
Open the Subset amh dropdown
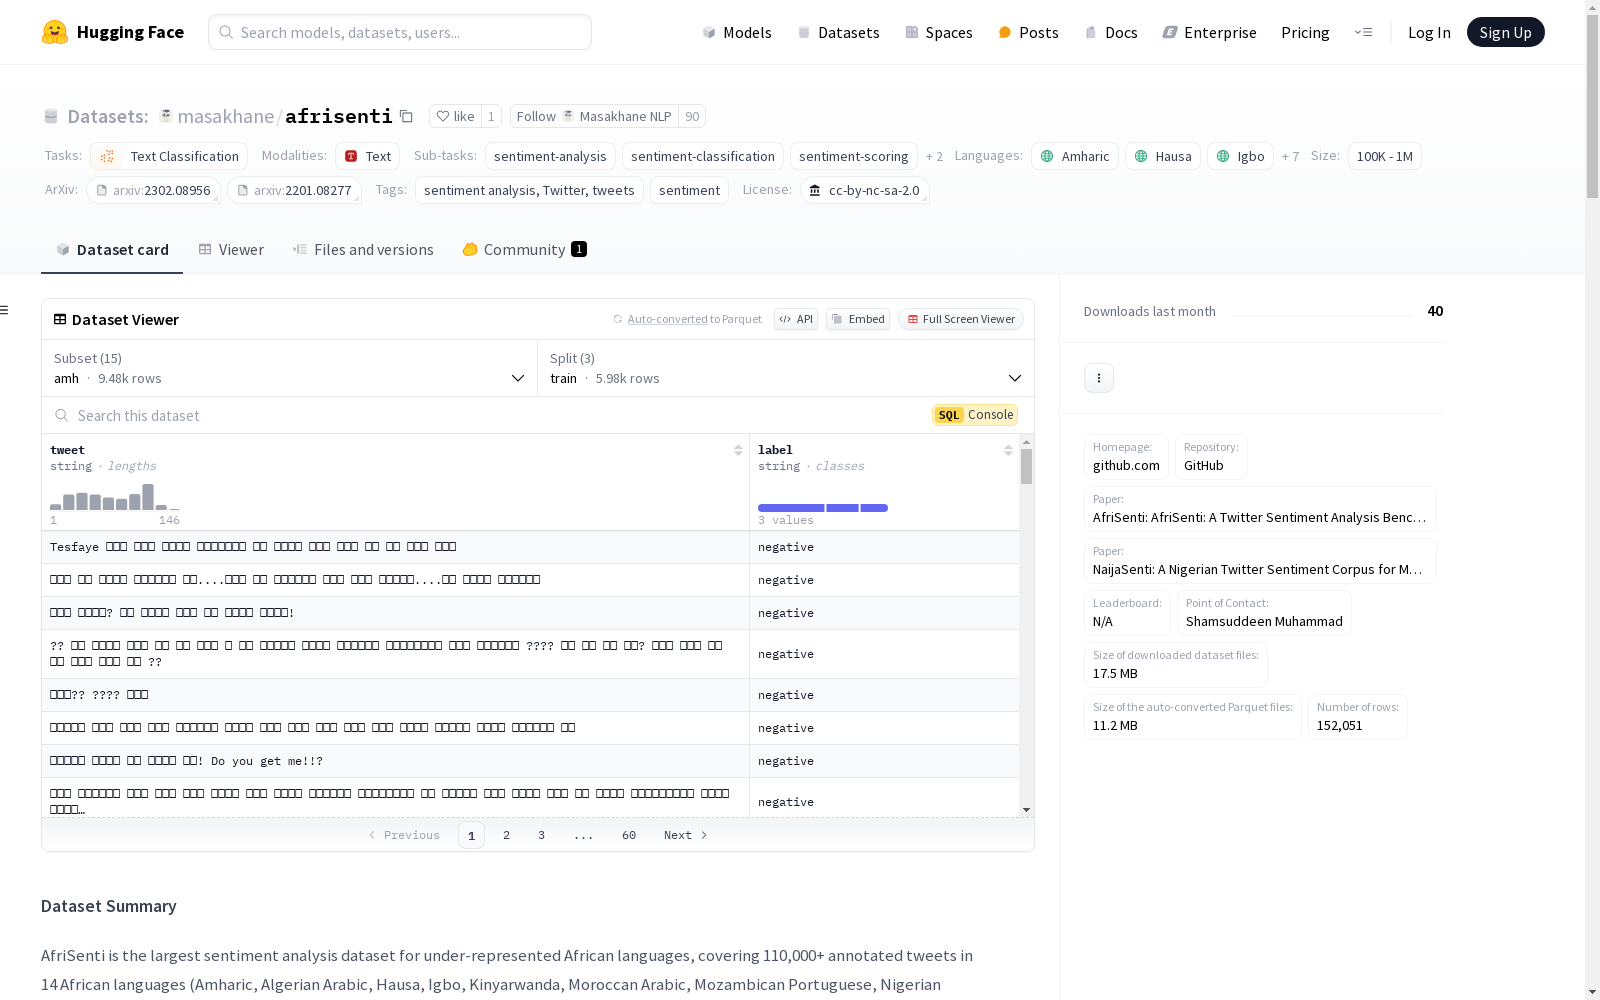click(290, 368)
